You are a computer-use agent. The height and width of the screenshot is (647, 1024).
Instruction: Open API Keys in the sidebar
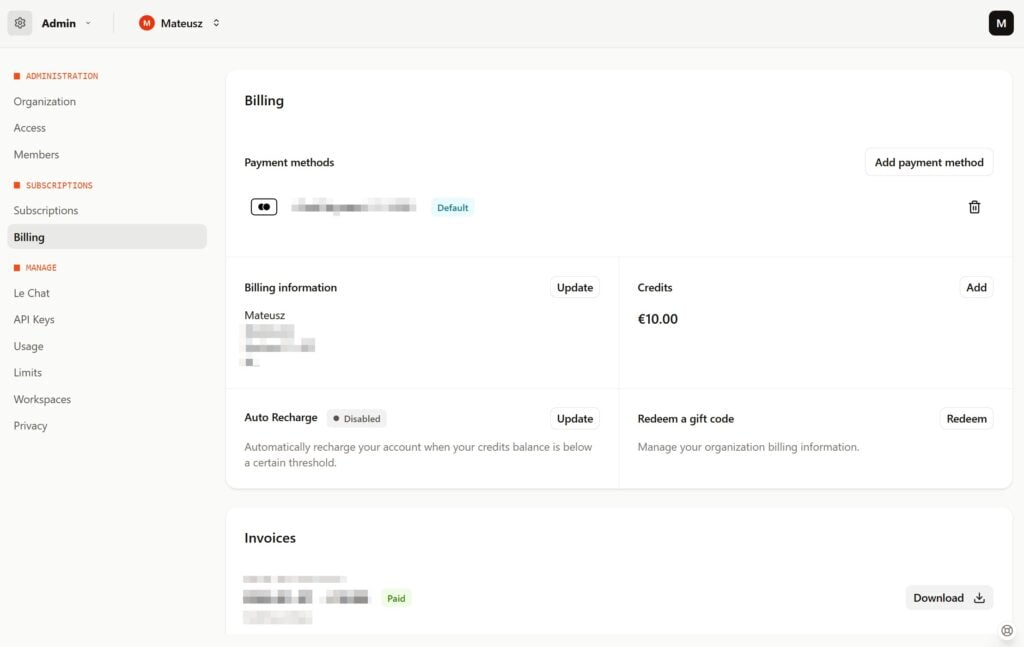pos(34,320)
